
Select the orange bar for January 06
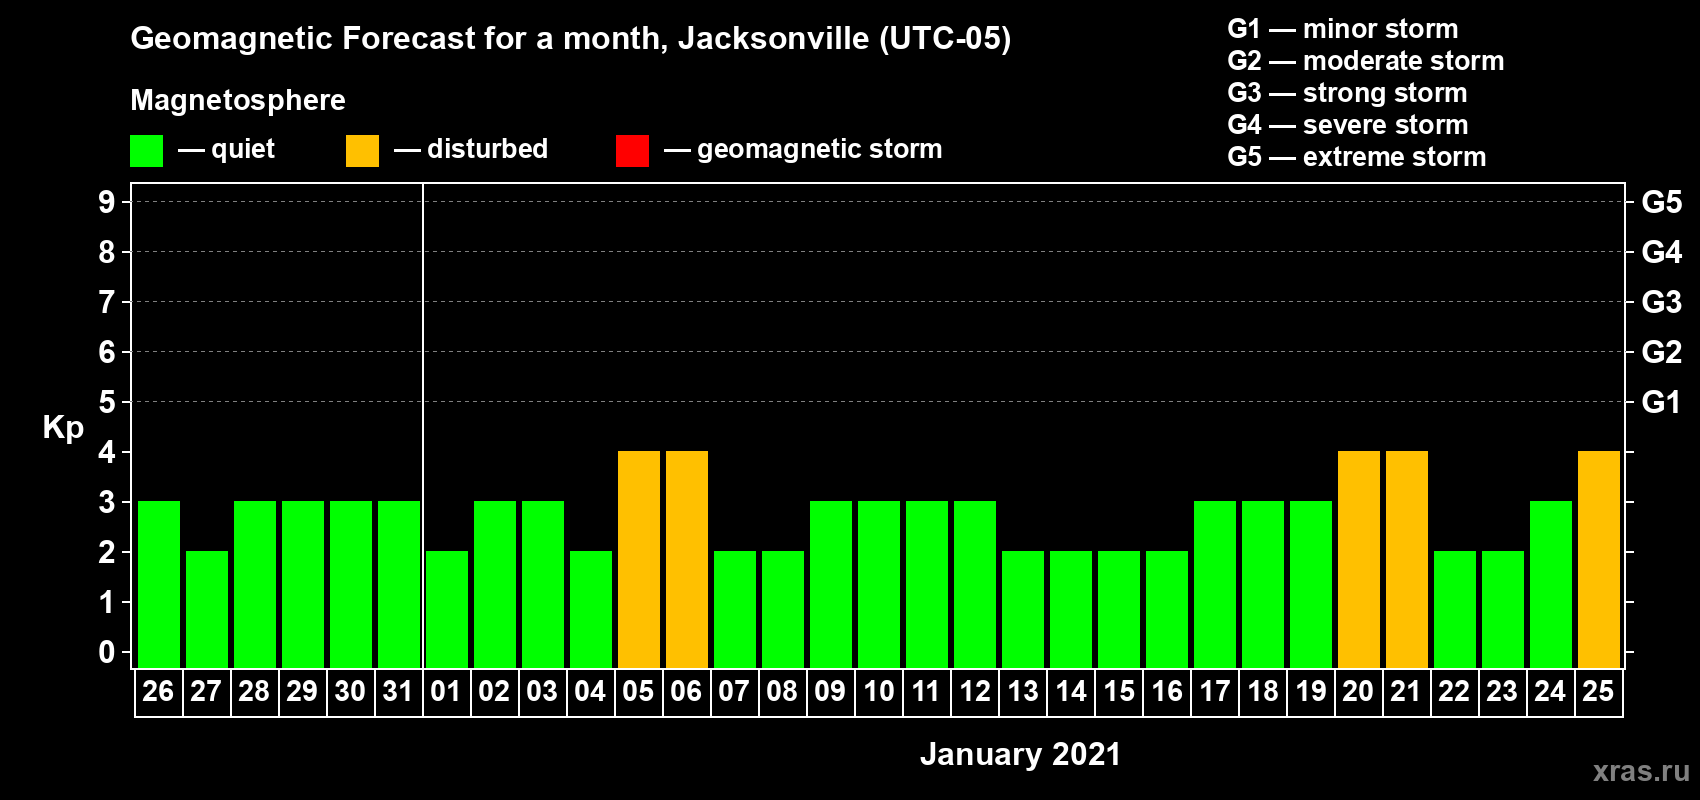click(x=687, y=559)
